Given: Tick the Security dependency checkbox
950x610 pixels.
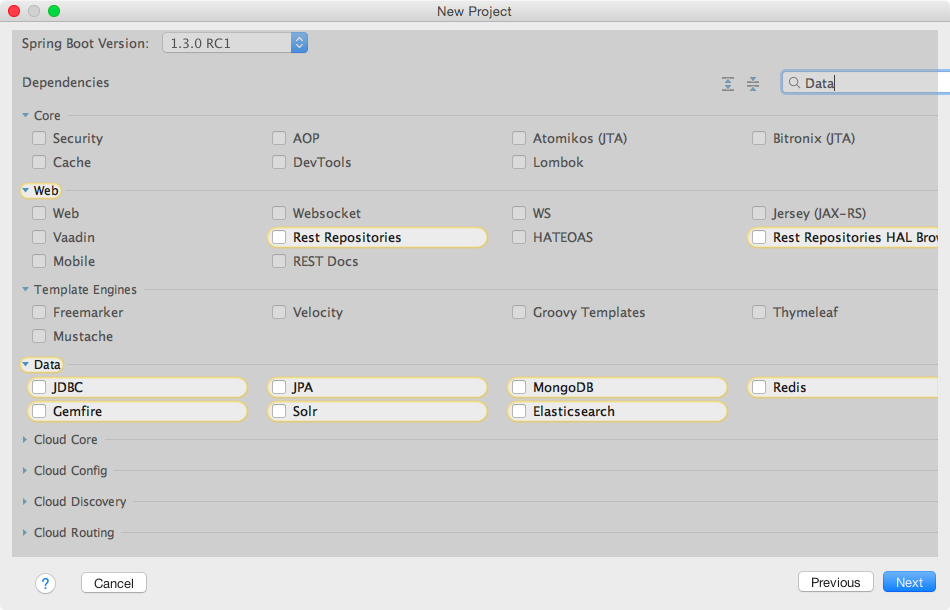Looking at the screenshot, I should [x=39, y=138].
